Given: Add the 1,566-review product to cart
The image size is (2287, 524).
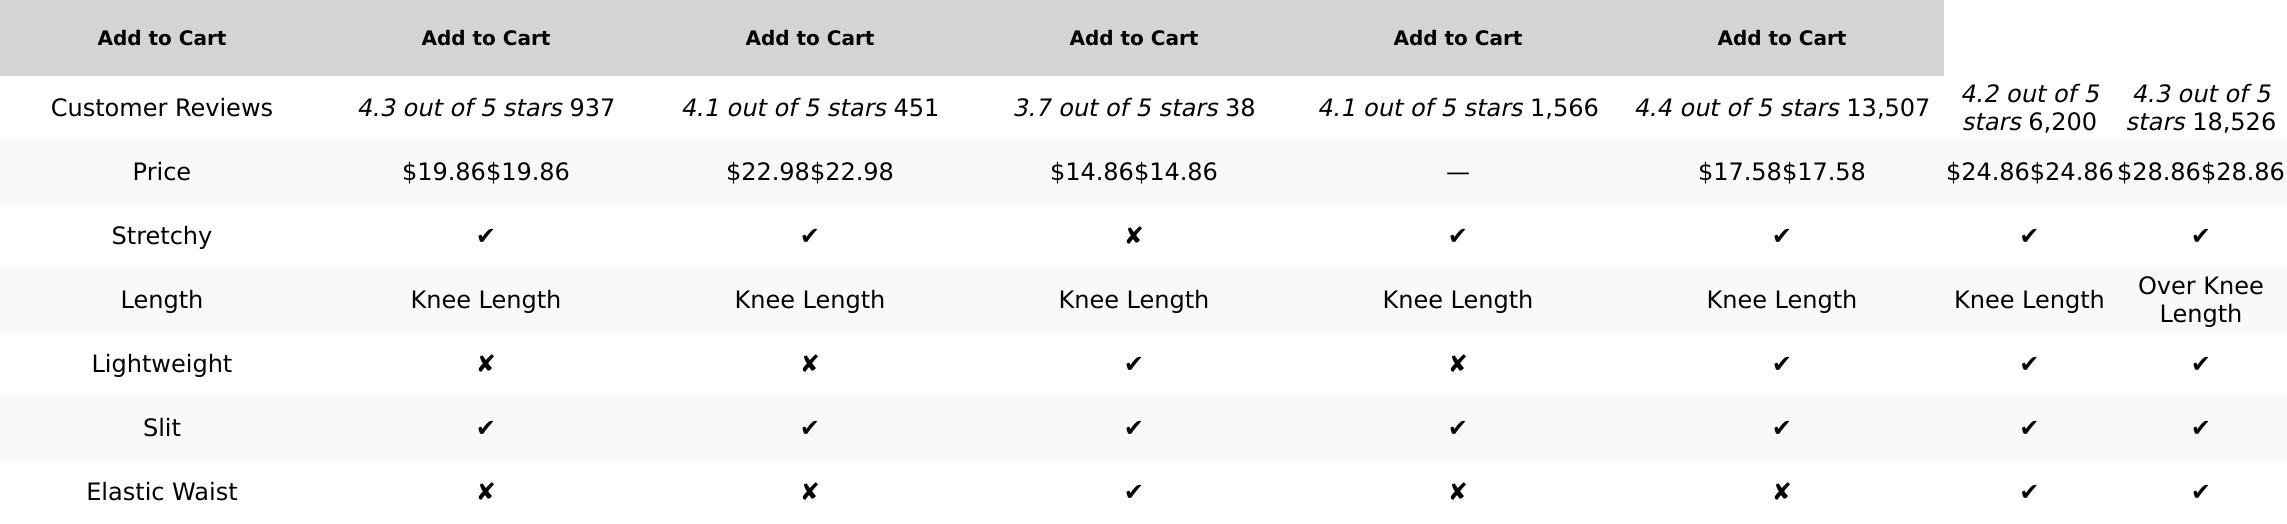Looking at the screenshot, I should [1457, 38].
